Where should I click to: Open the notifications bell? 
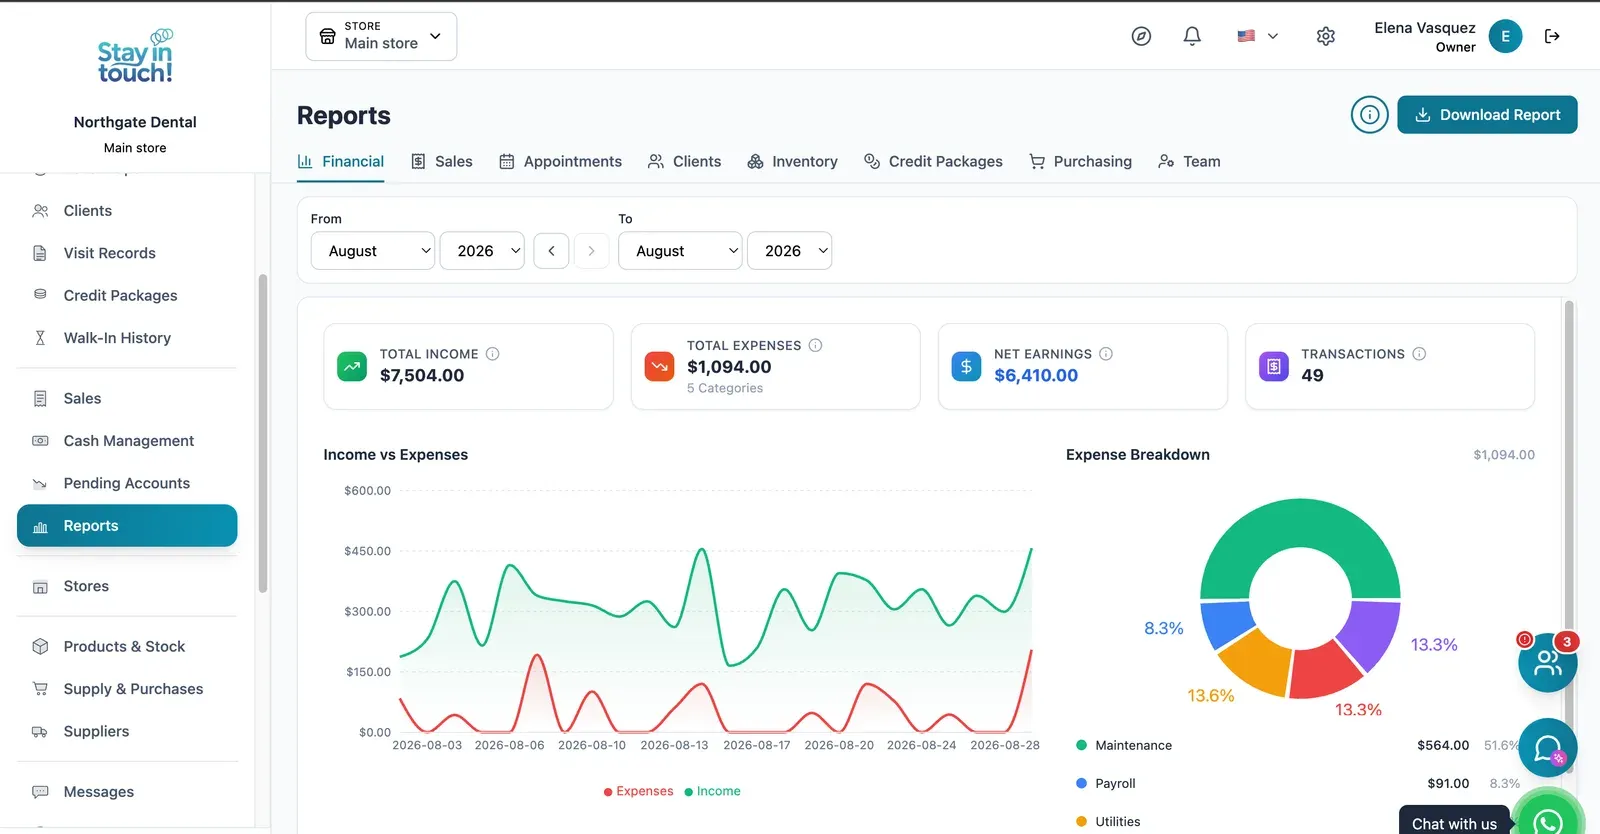click(1192, 36)
